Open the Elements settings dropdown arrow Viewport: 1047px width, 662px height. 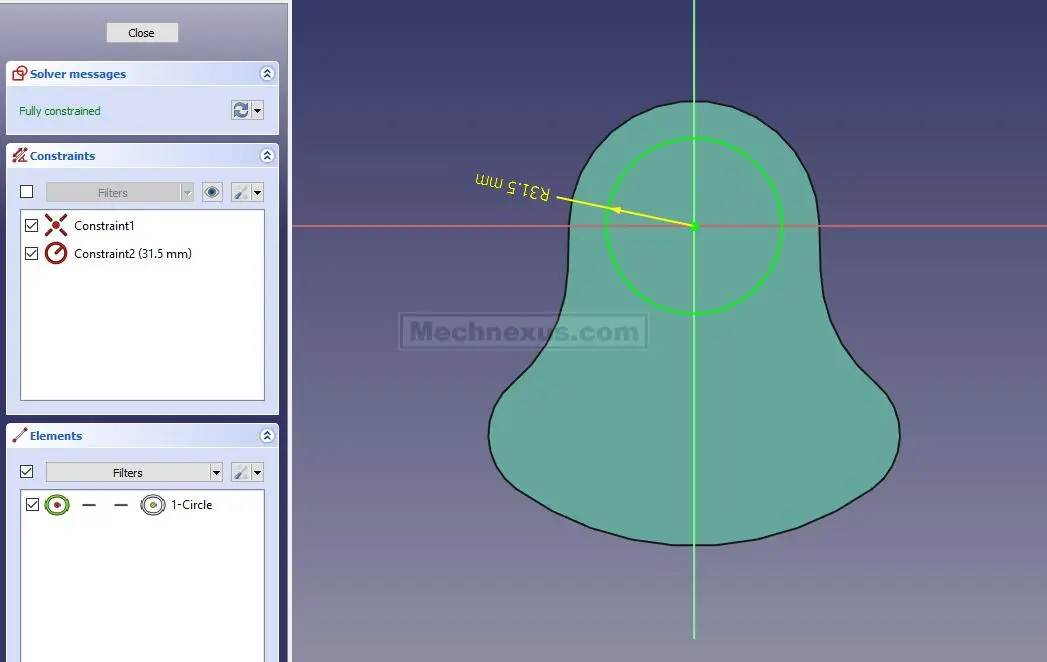[x=257, y=472]
